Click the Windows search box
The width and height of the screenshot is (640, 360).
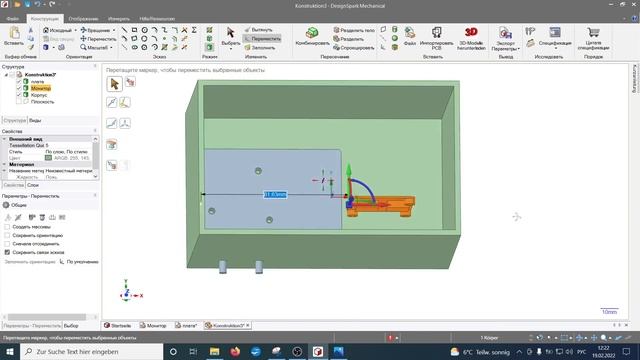(x=92, y=351)
